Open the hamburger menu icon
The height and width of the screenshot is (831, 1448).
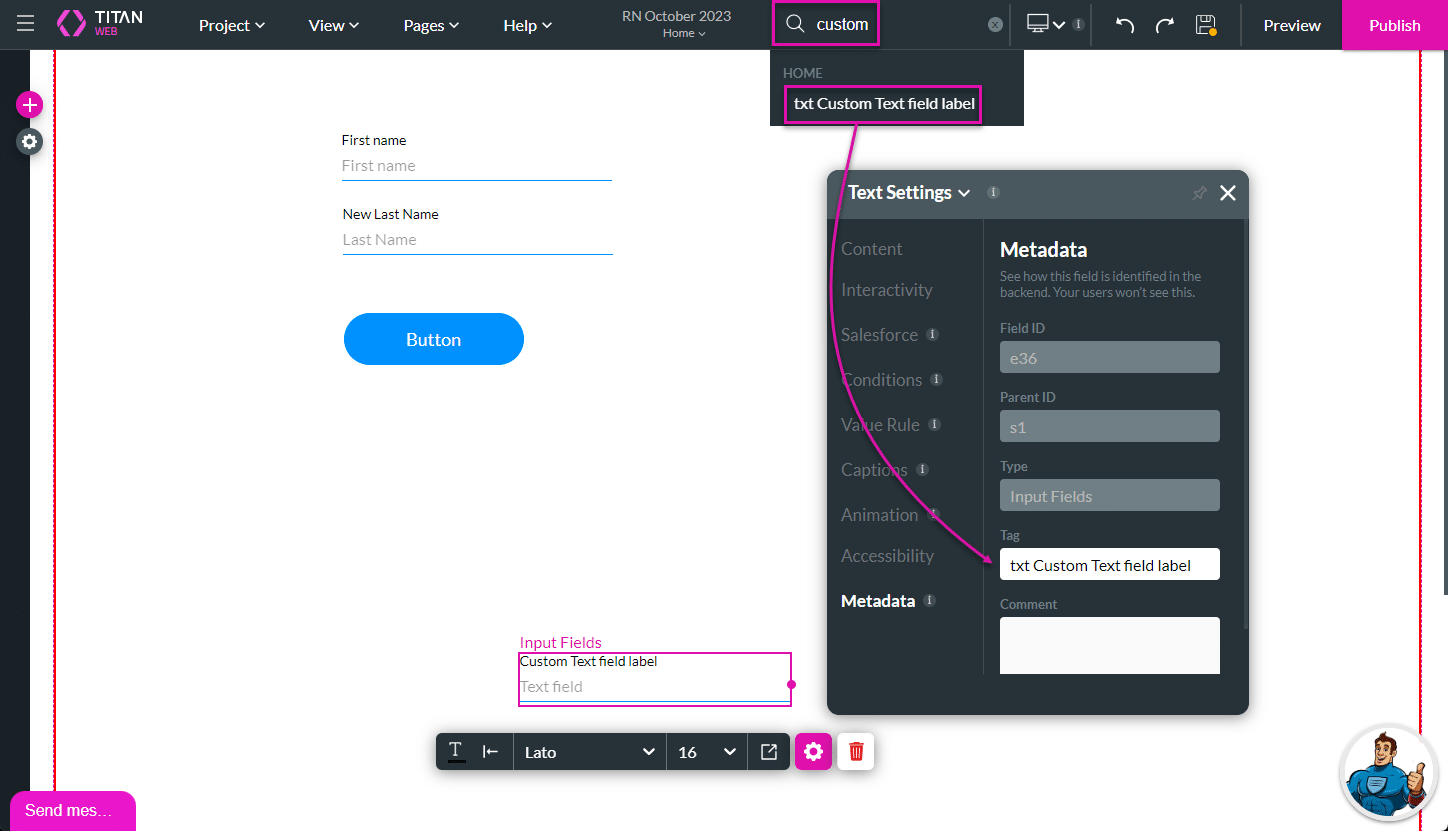[25, 24]
